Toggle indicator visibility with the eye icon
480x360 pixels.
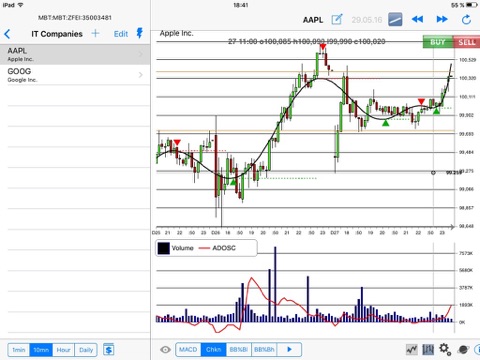[165, 350]
